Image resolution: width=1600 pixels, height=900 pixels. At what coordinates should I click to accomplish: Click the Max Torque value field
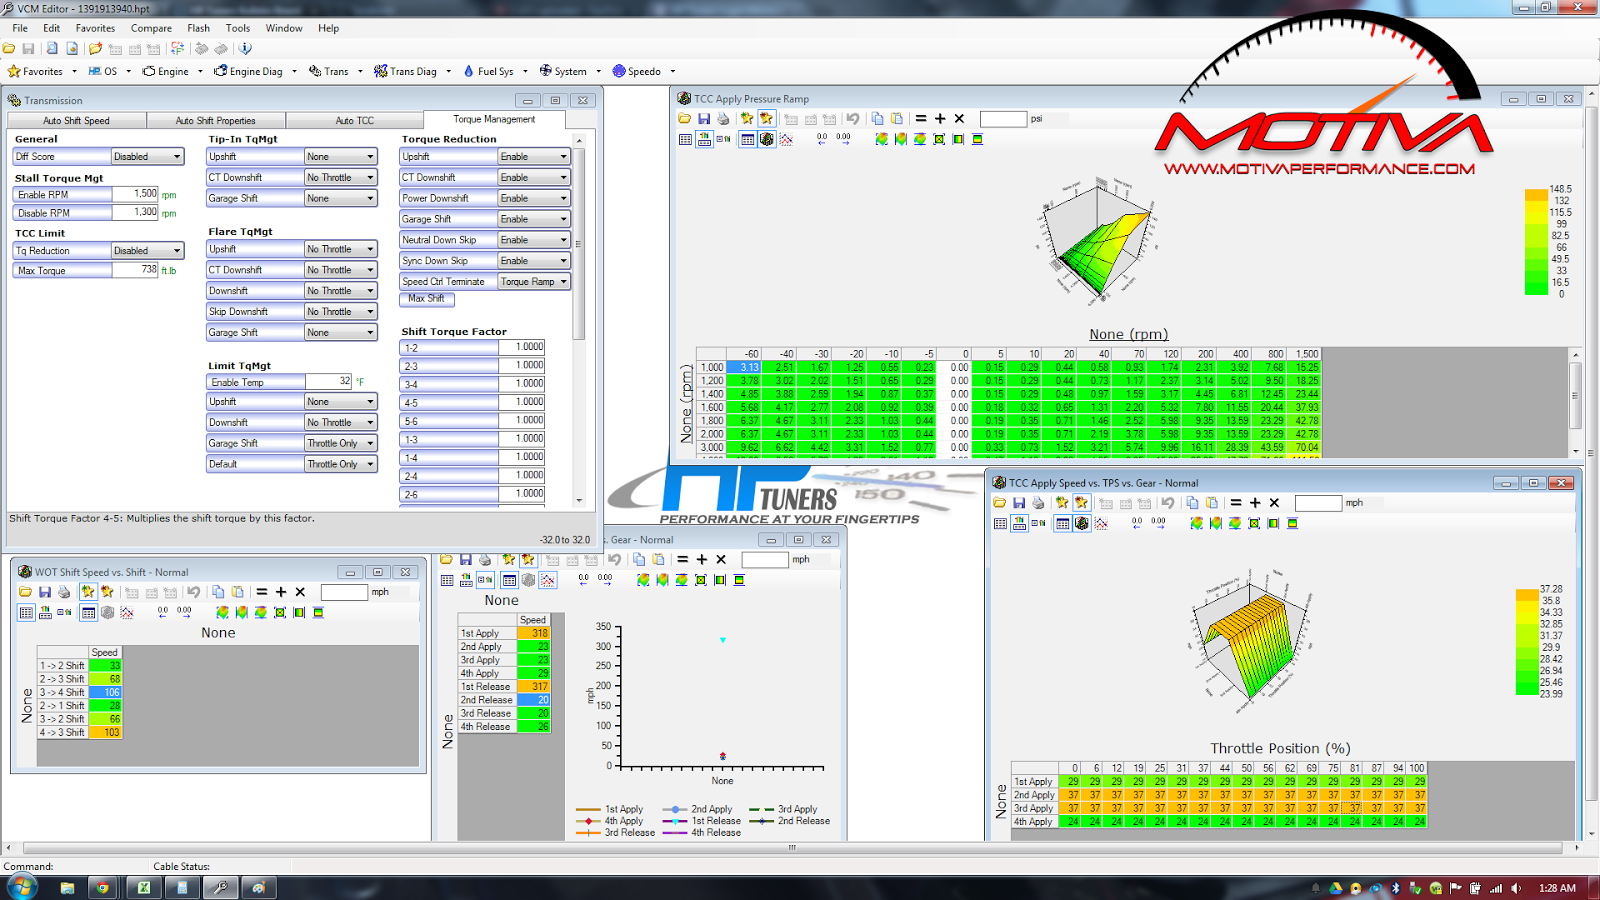pyautogui.click(x=135, y=270)
